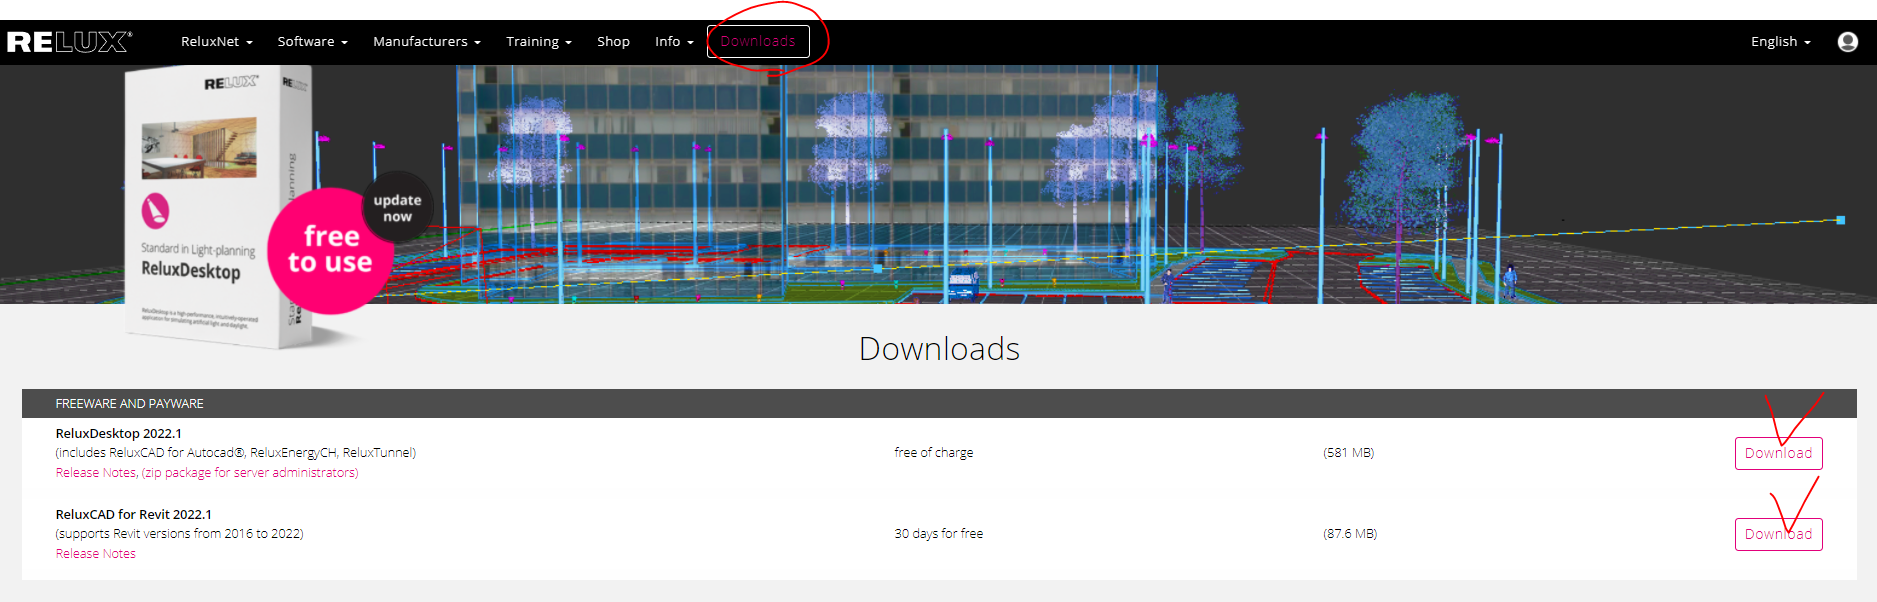1877x602 pixels.
Task: Select the 'ReluxCAD for Revit 2022.1' title
Action: click(x=134, y=515)
